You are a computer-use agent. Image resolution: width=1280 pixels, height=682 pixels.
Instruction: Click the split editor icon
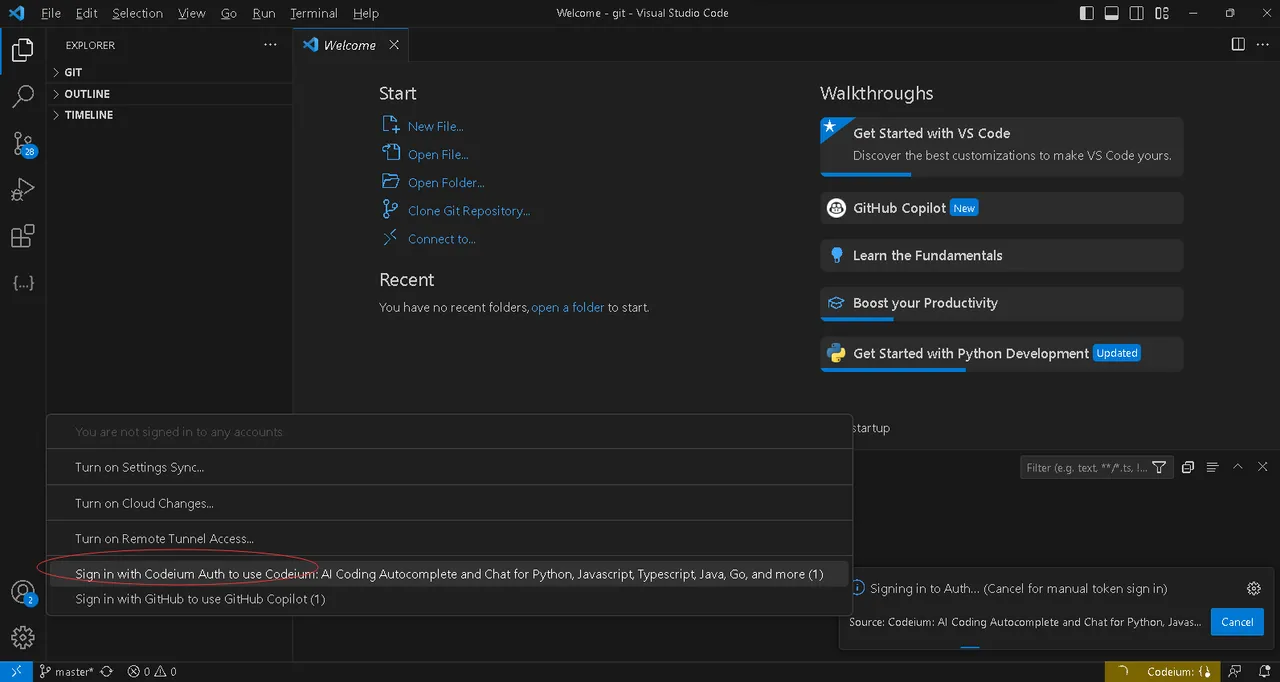(1238, 45)
